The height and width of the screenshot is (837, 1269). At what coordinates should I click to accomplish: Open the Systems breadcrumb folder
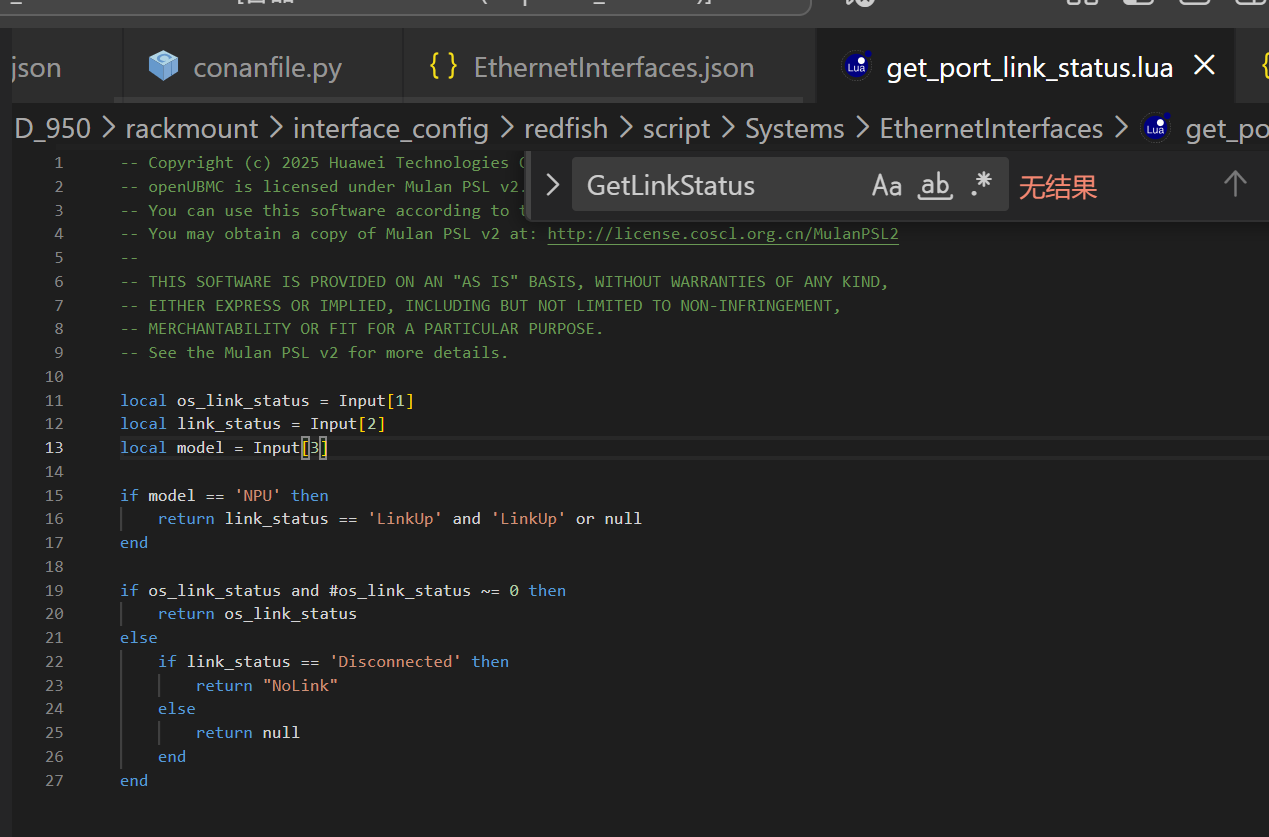click(x=794, y=129)
